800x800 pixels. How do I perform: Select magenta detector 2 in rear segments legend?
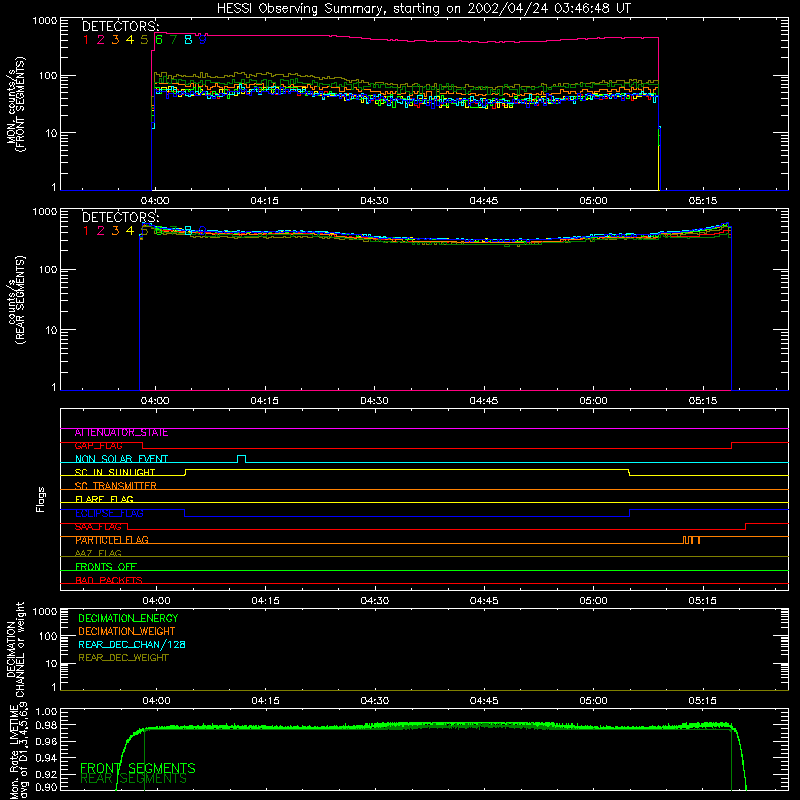(x=101, y=231)
